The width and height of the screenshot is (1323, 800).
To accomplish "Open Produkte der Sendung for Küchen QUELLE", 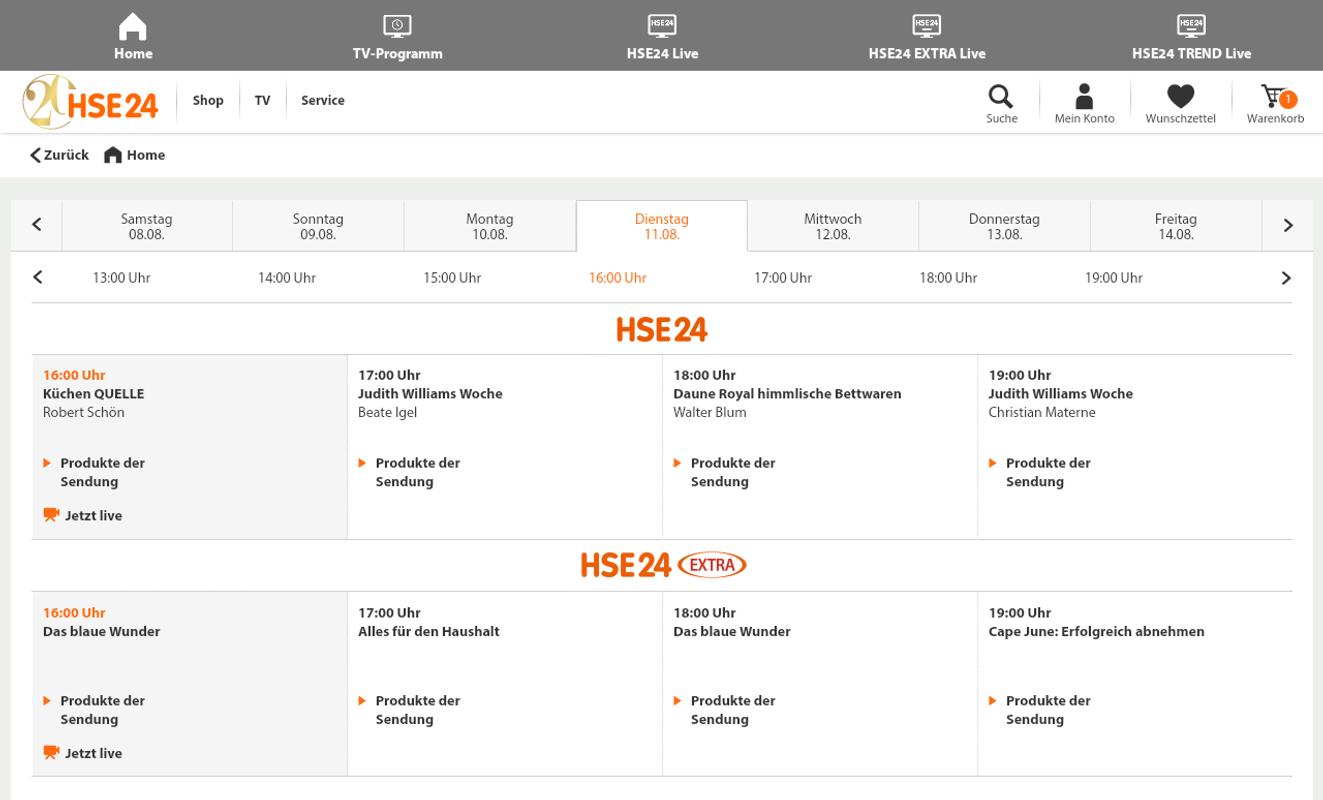I will pos(102,472).
